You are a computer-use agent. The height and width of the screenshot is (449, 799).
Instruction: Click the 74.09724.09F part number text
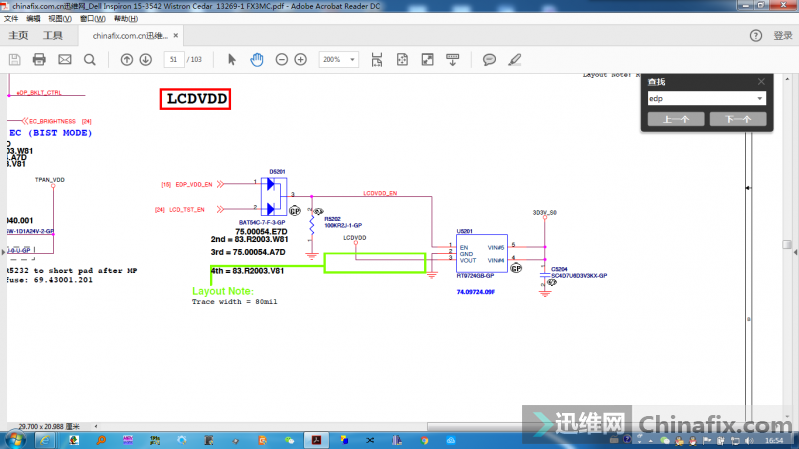(x=475, y=292)
